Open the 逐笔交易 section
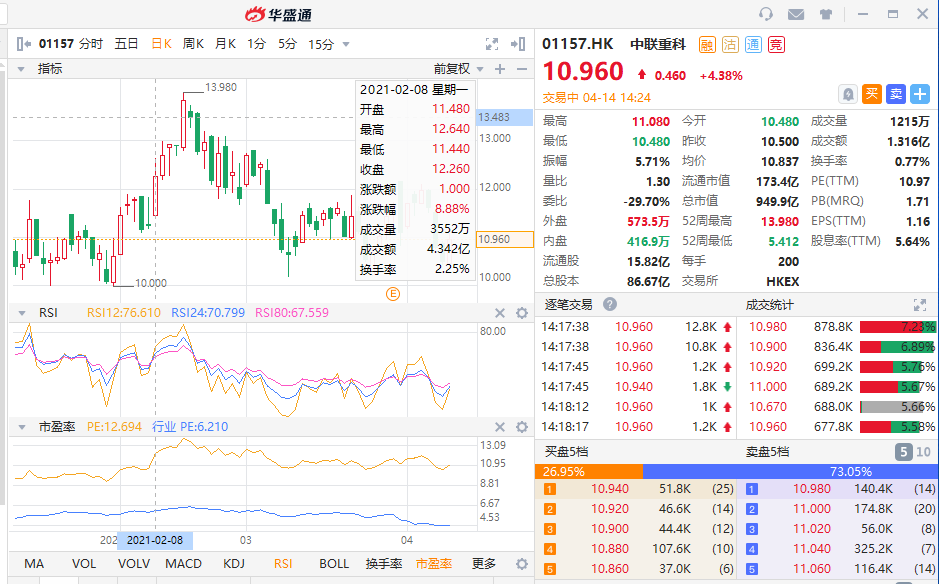 coord(568,304)
